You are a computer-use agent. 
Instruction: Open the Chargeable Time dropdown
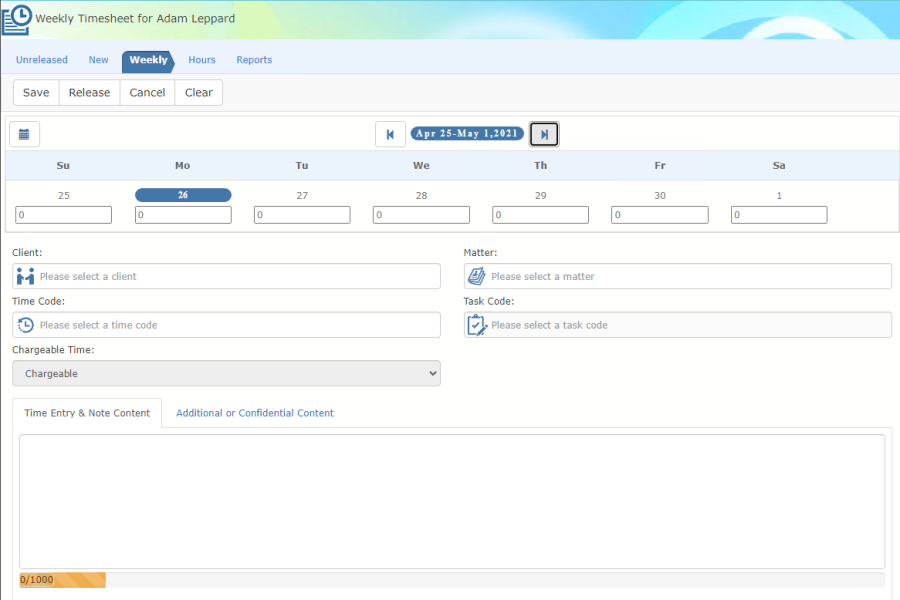point(226,373)
